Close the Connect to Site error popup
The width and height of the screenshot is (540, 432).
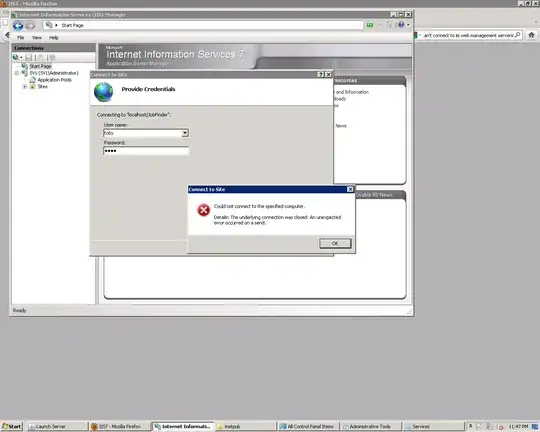[x=350, y=189]
